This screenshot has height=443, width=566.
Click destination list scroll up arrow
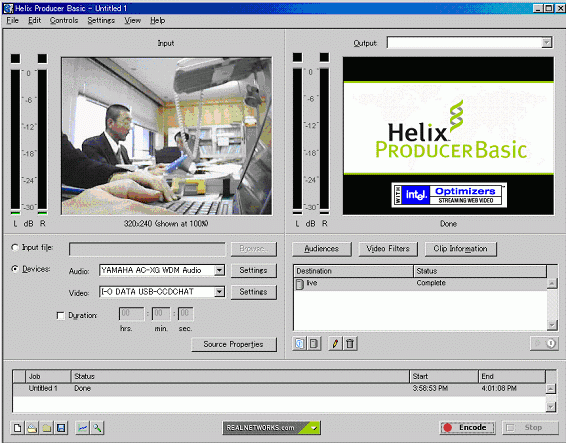552,283
